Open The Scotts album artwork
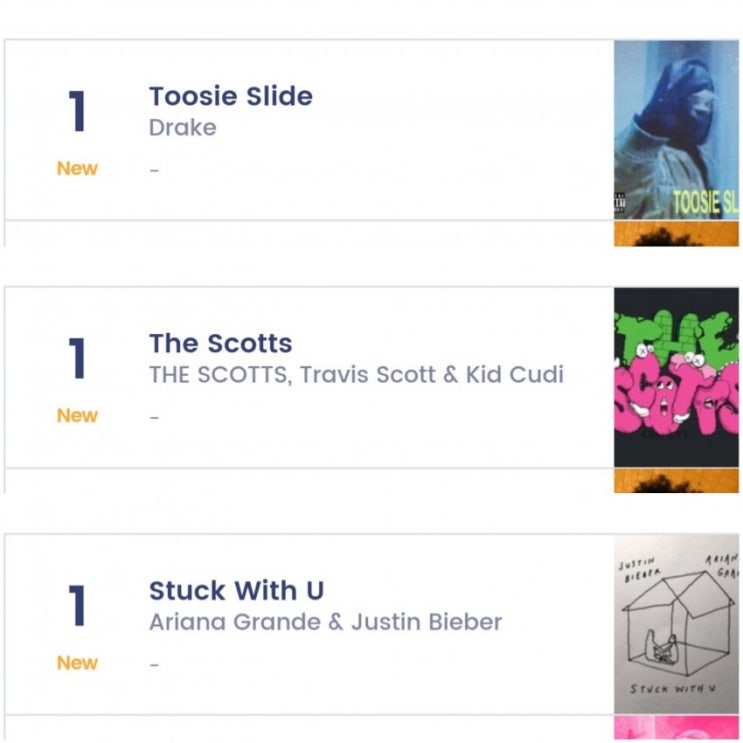Image resolution: width=743 pixels, height=743 pixels. [676, 377]
